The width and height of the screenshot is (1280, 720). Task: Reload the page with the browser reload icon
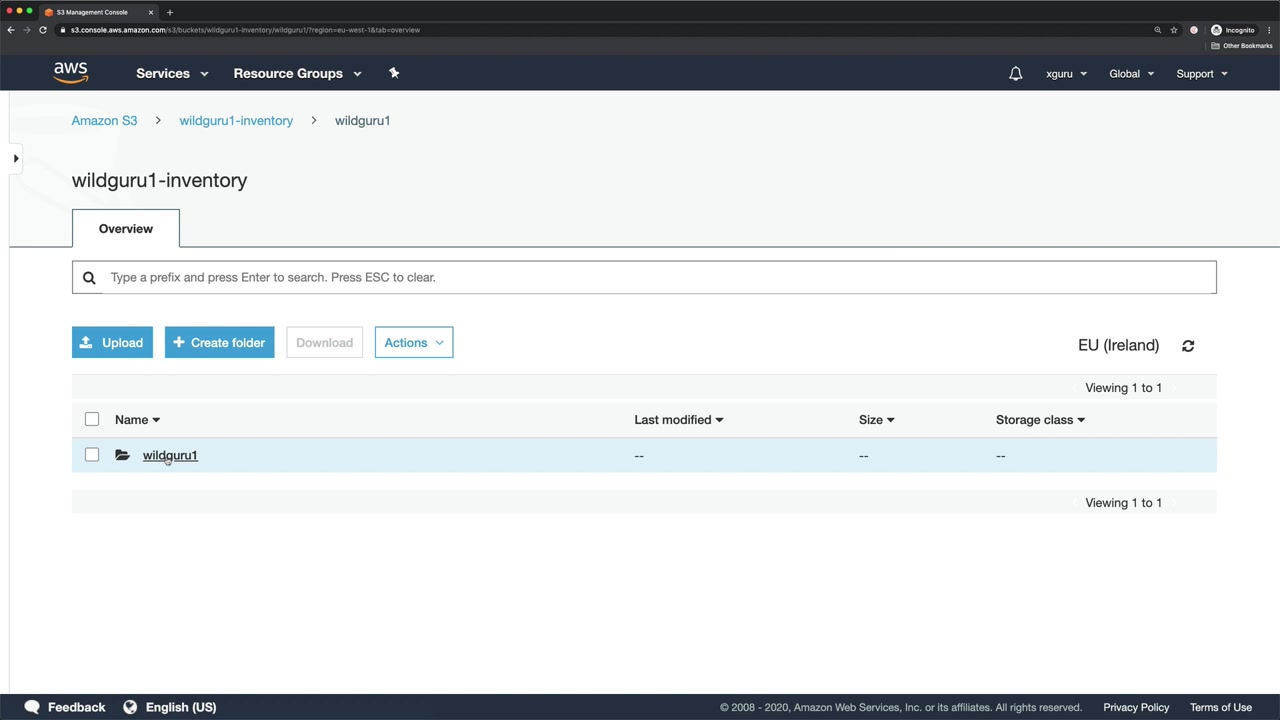point(43,30)
